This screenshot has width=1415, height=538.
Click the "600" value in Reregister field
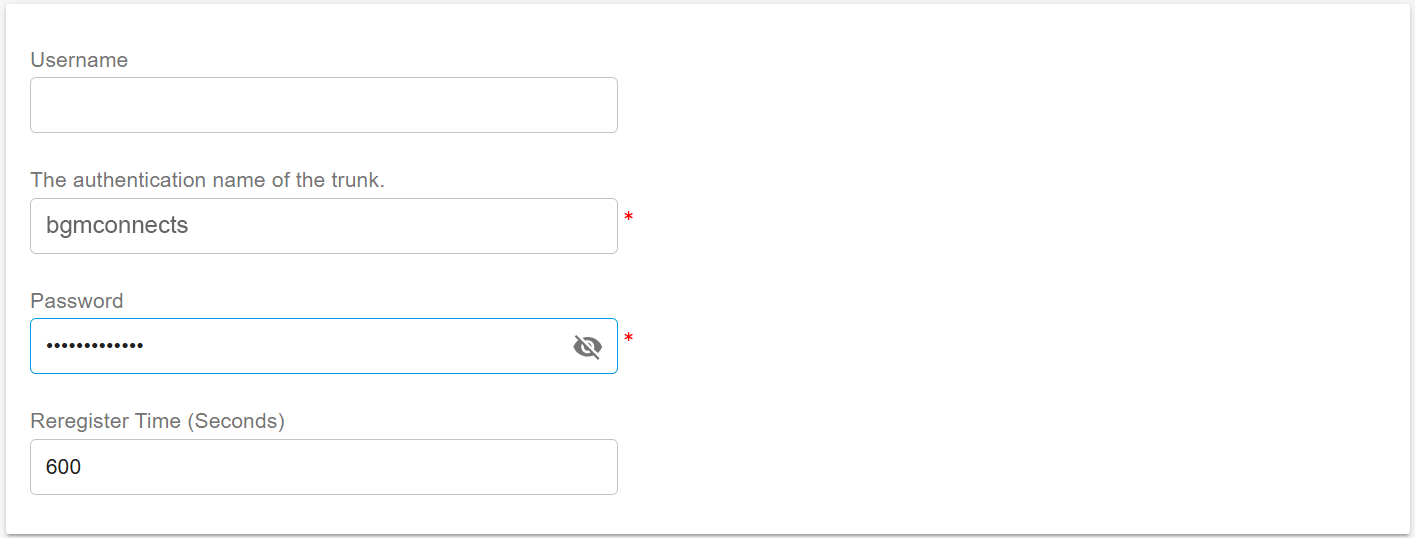coord(63,467)
